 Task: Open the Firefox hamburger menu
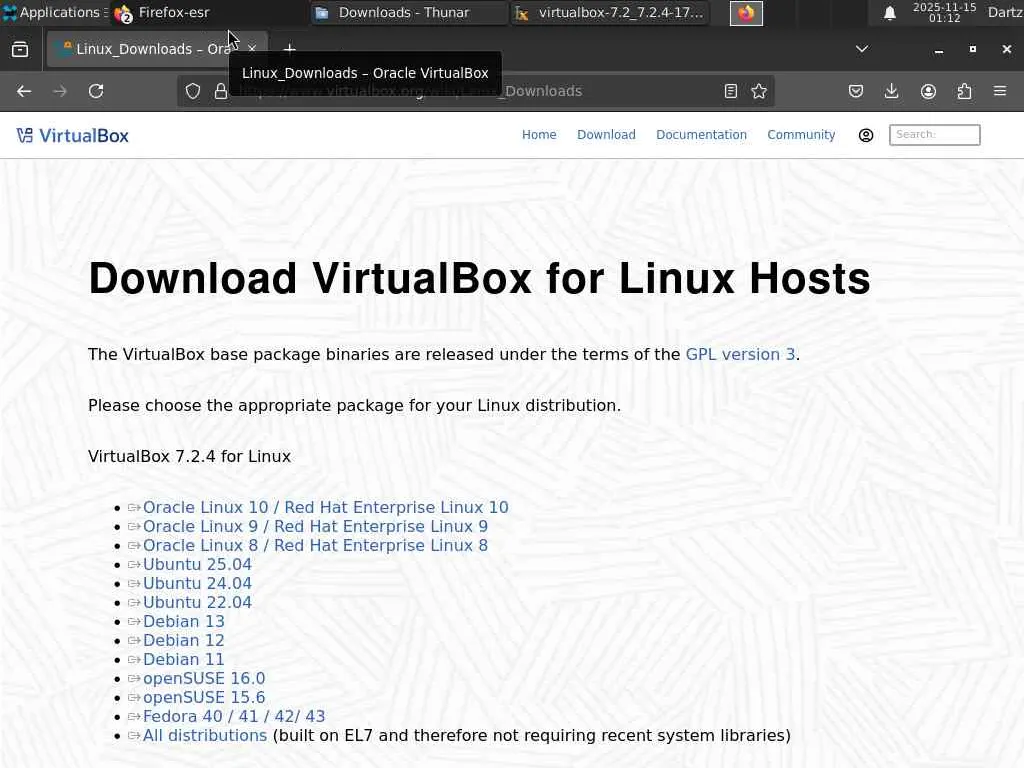1000,91
